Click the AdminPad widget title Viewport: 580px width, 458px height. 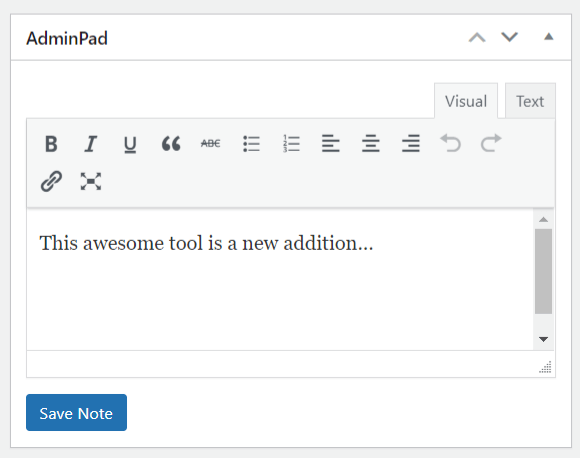tap(67, 38)
